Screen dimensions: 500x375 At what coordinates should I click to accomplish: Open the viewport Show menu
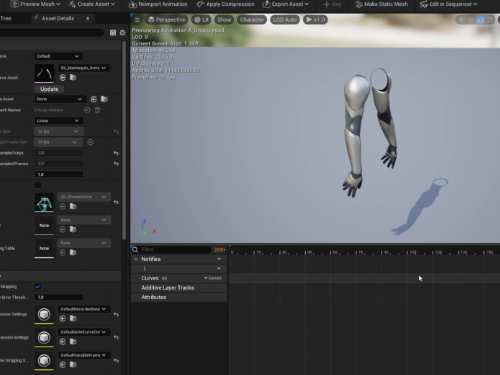(x=224, y=20)
